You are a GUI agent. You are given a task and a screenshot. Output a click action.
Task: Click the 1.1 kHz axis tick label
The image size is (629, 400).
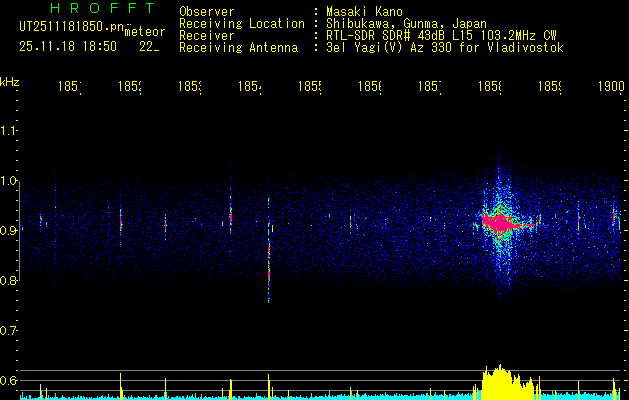8,131
